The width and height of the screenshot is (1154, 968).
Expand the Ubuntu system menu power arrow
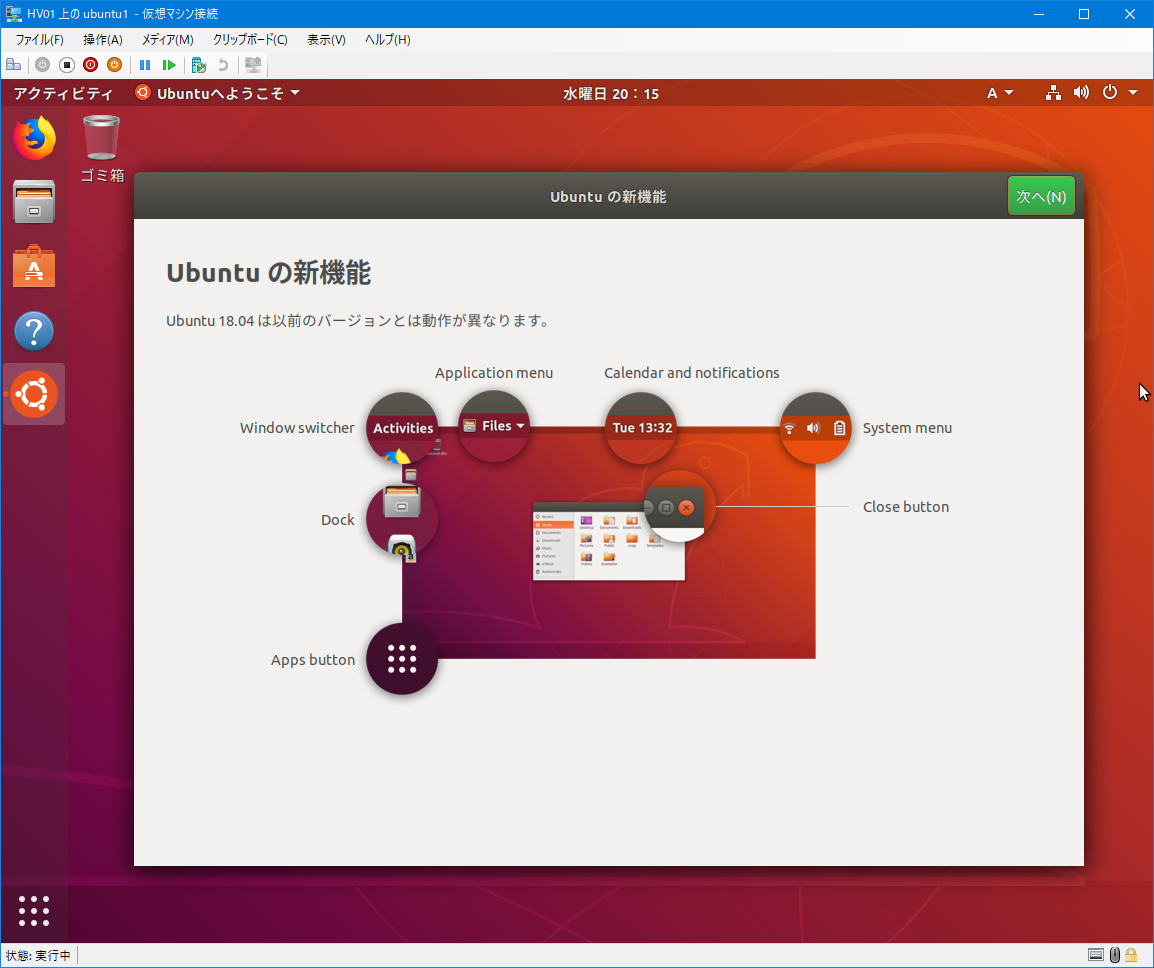pyautogui.click(x=1132, y=93)
